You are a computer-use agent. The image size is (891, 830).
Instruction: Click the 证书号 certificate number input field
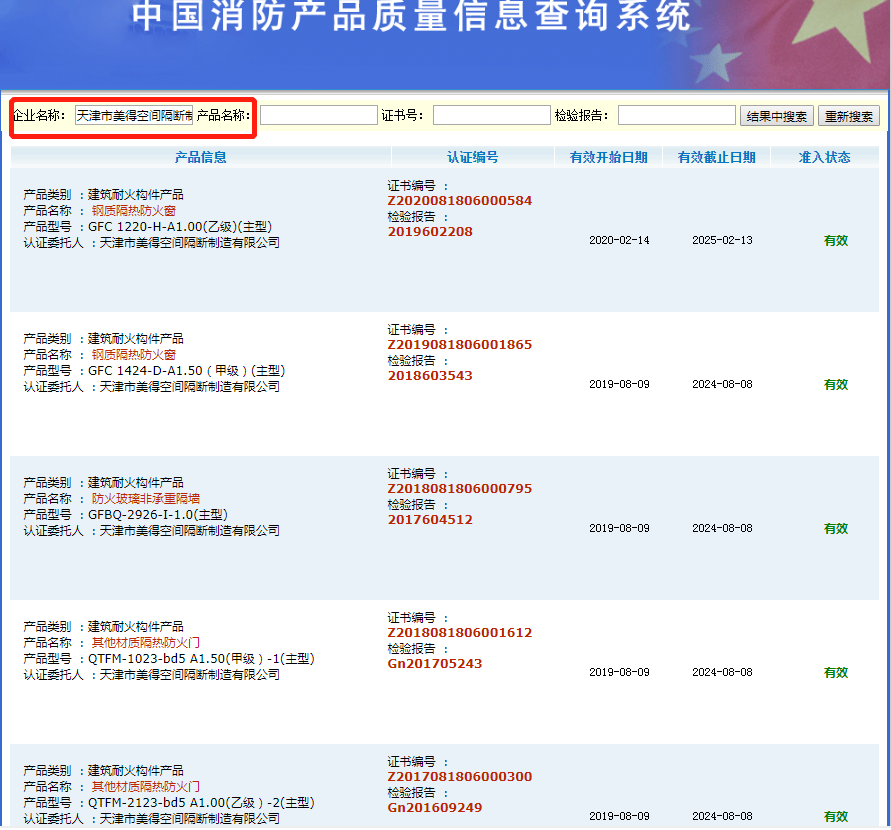tap(492, 115)
